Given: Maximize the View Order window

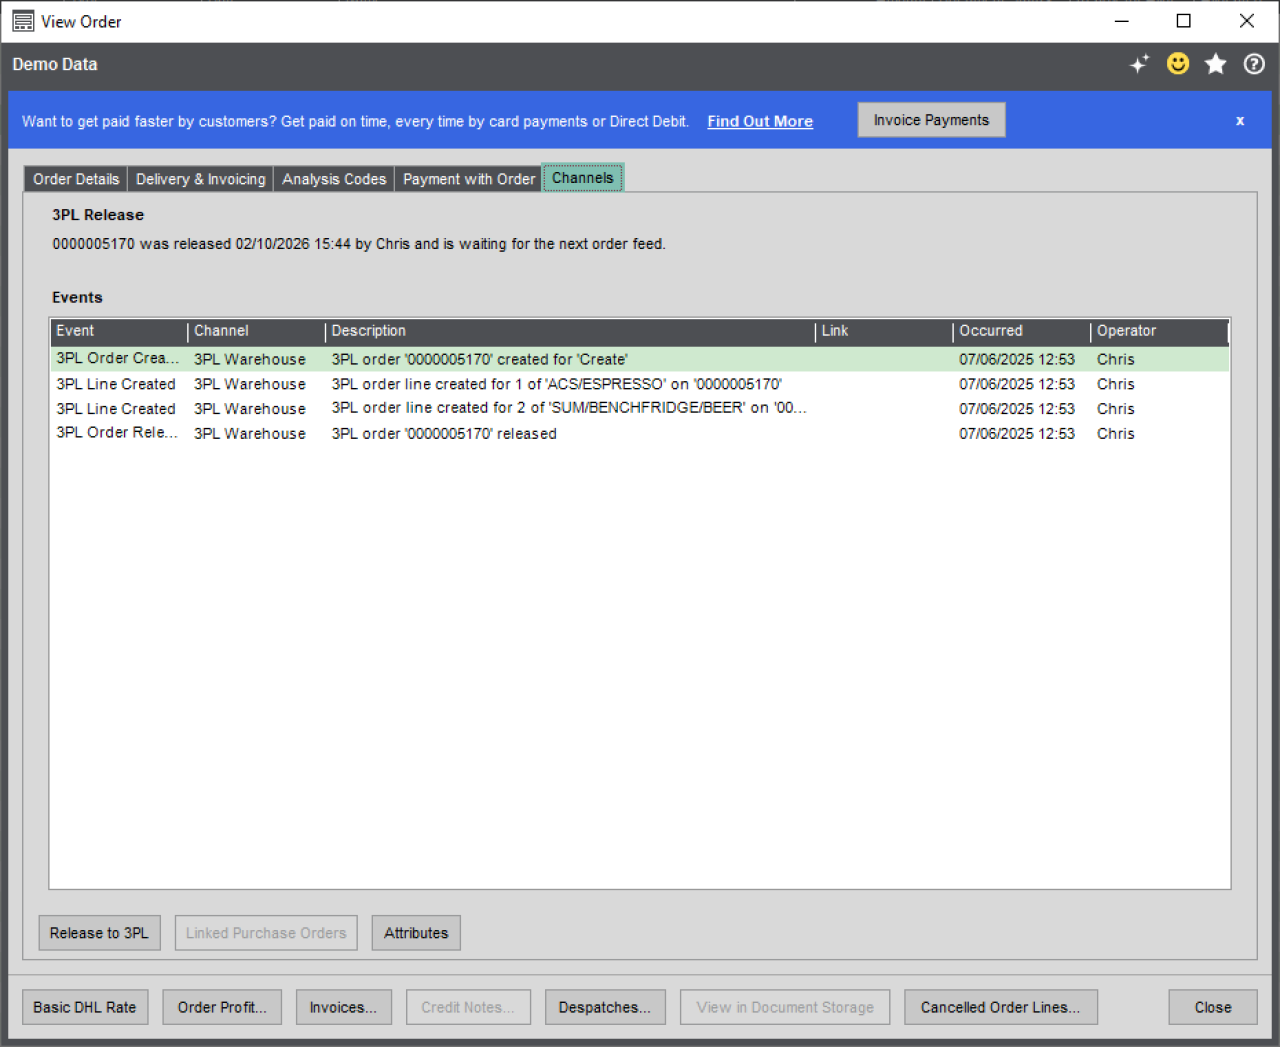Looking at the screenshot, I should 1184,21.
